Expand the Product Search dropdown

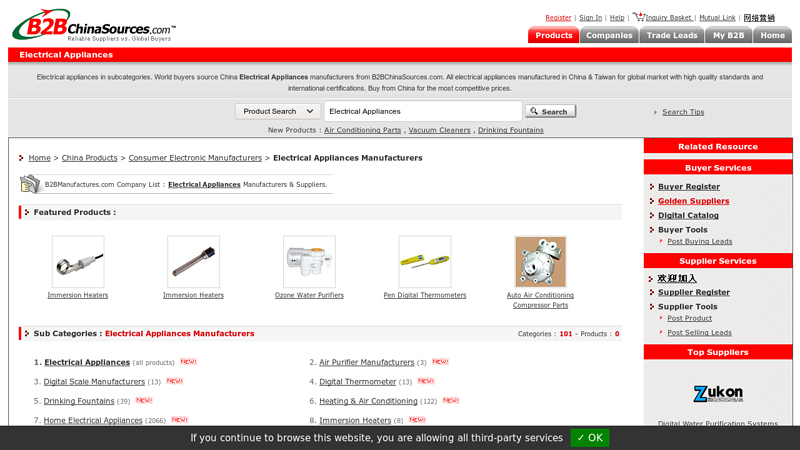278,111
